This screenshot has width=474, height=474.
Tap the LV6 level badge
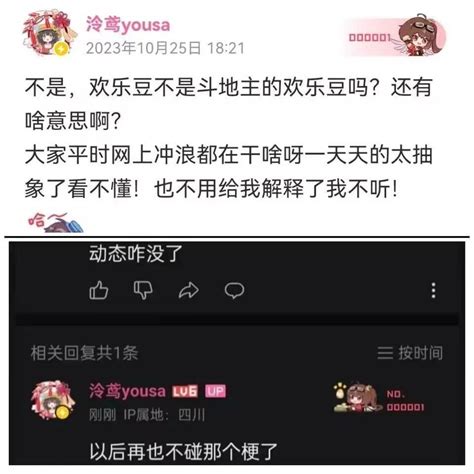(185, 391)
